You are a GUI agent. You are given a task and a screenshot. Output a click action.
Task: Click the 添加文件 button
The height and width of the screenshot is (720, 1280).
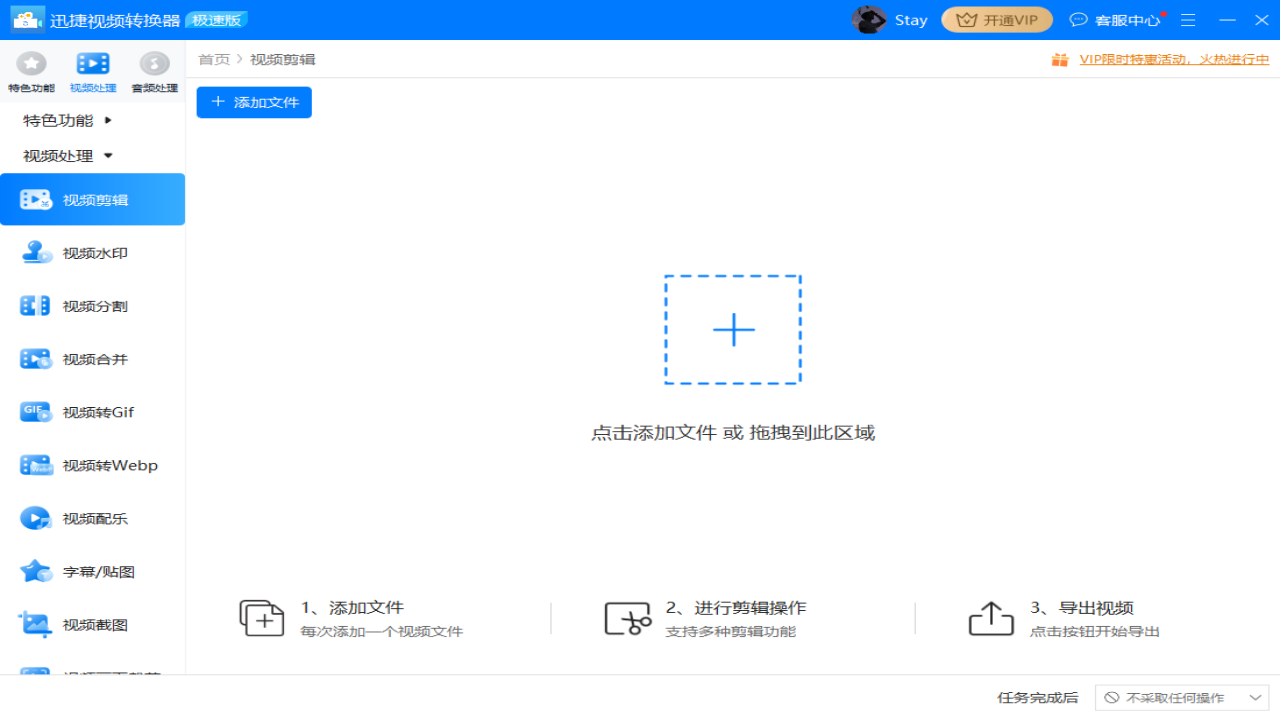(x=253, y=101)
